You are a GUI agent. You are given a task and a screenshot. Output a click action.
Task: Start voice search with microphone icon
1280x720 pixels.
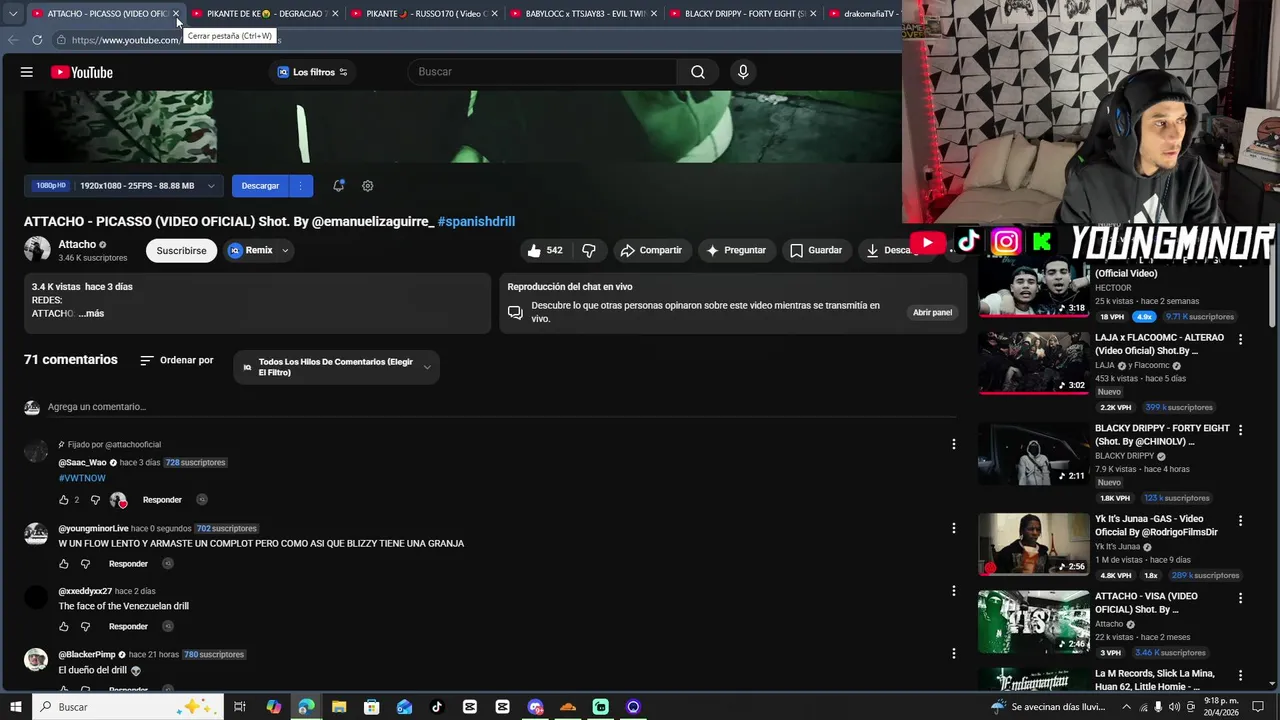tap(742, 72)
